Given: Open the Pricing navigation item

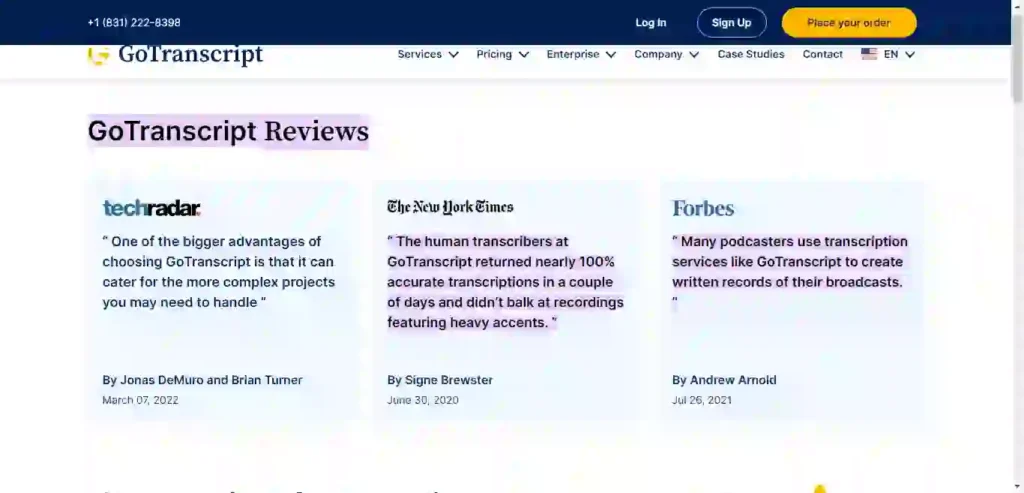Looking at the screenshot, I should [494, 54].
